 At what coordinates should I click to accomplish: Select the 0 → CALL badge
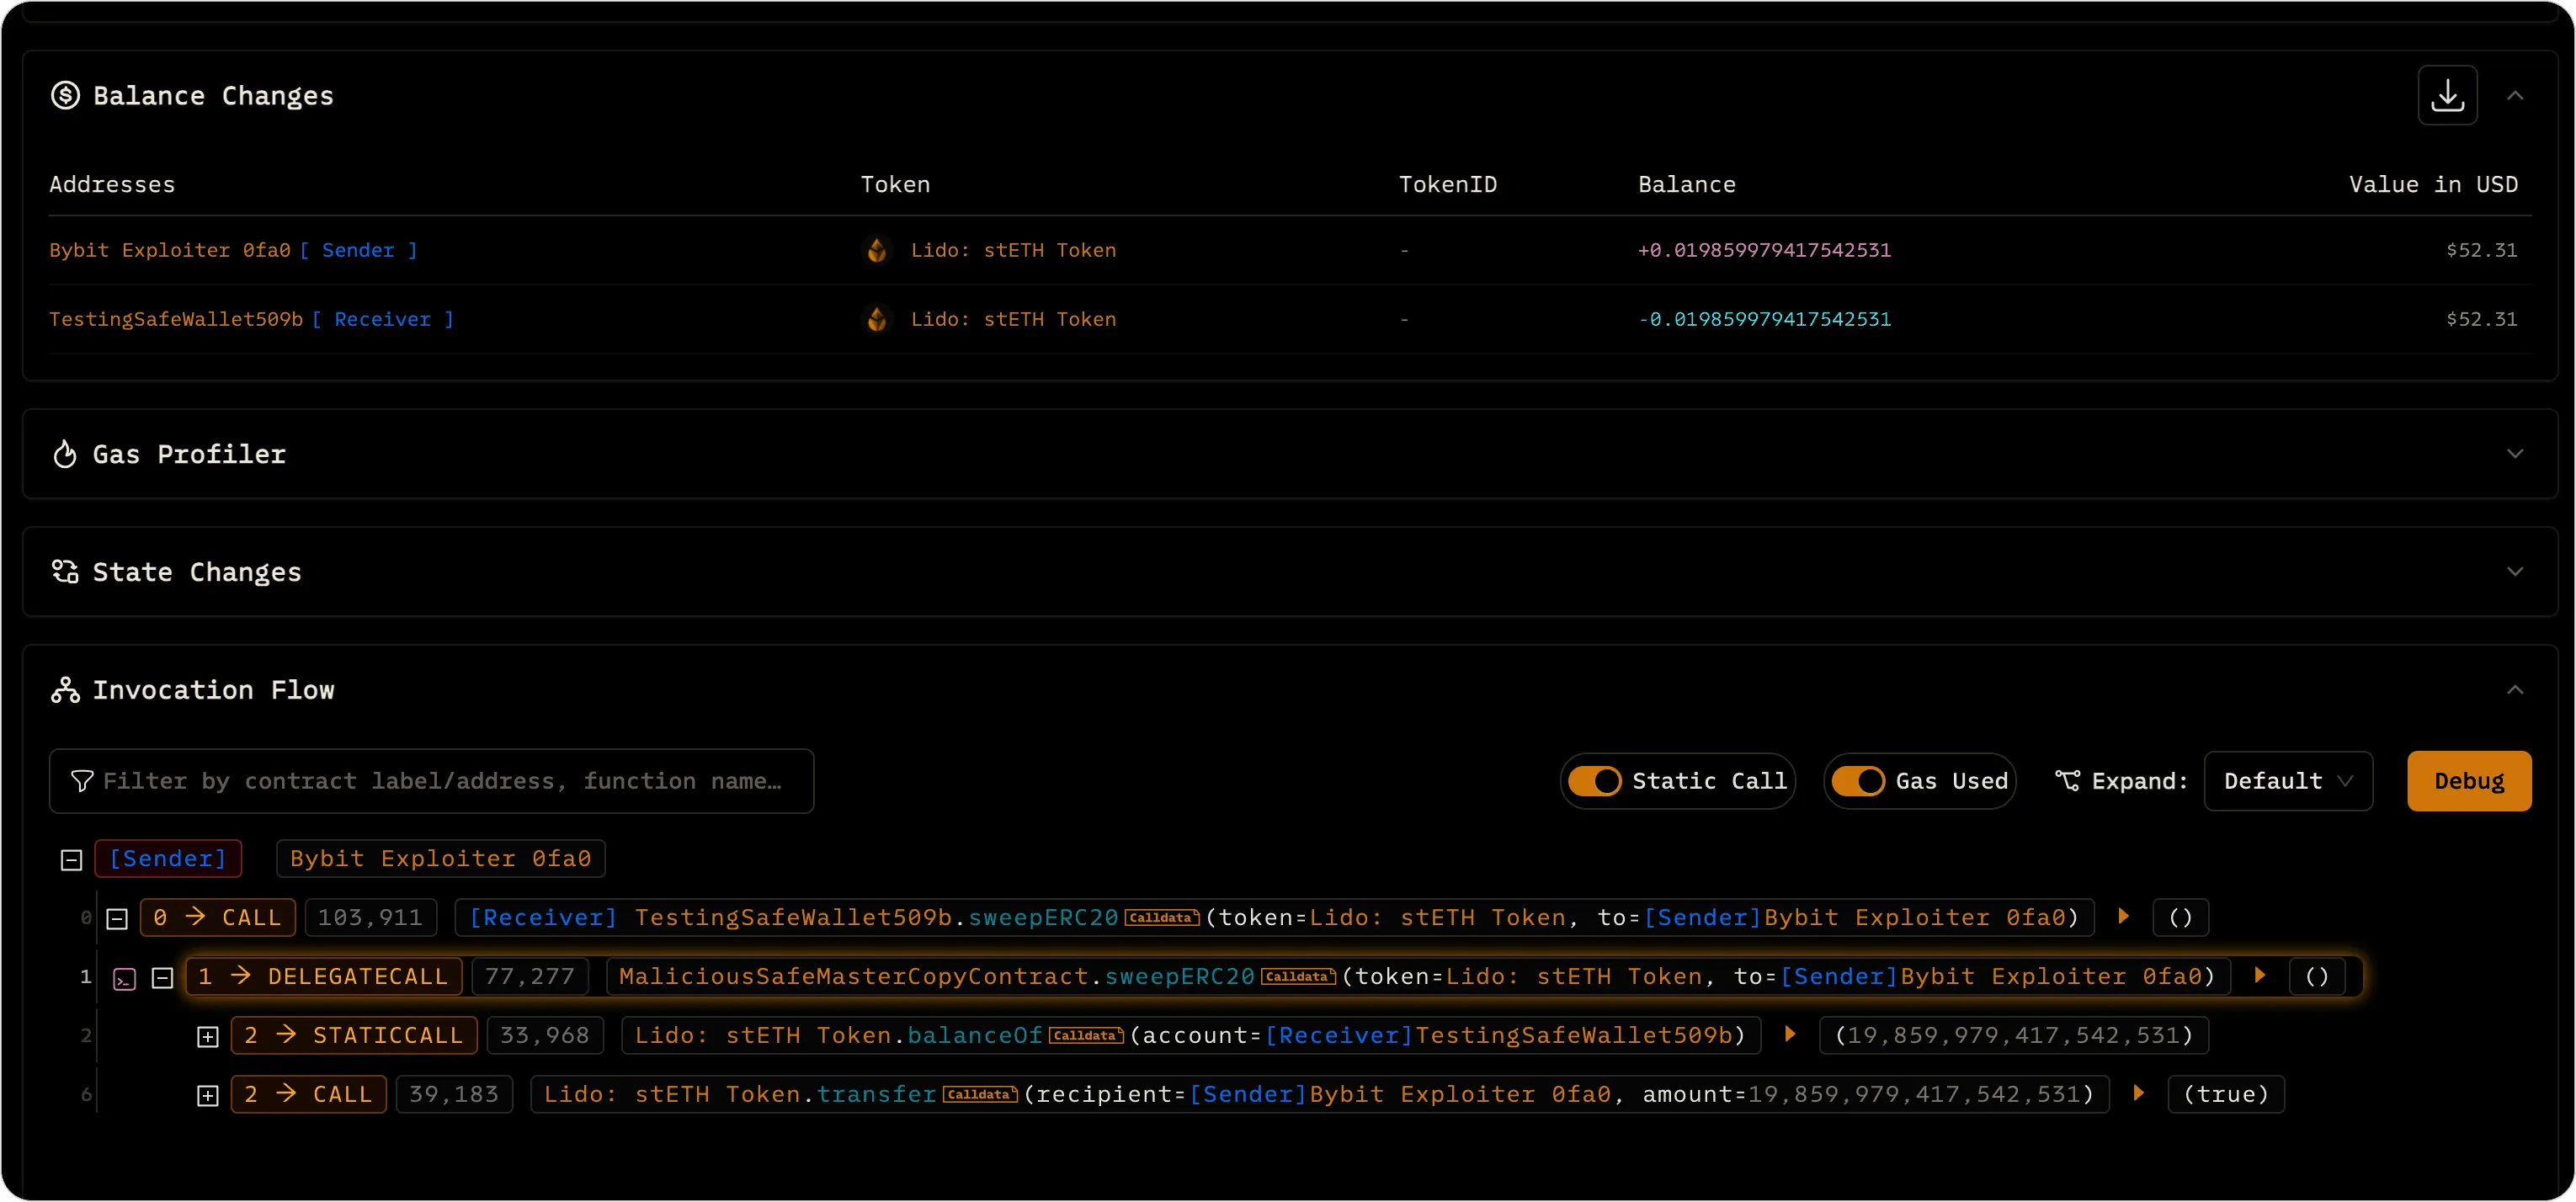click(x=218, y=918)
